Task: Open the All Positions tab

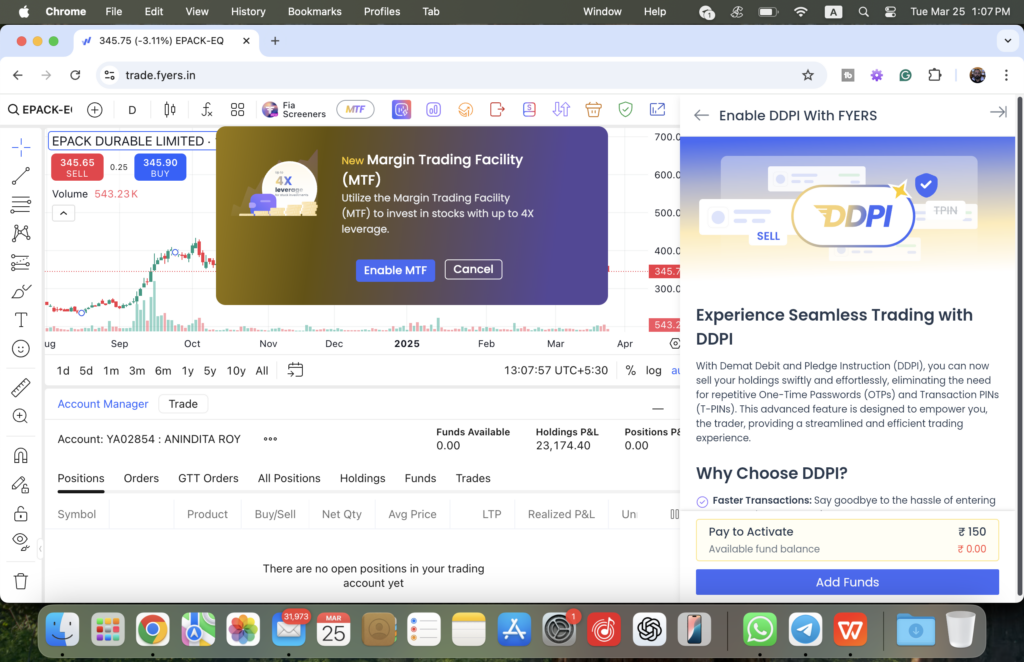Action: tap(289, 479)
